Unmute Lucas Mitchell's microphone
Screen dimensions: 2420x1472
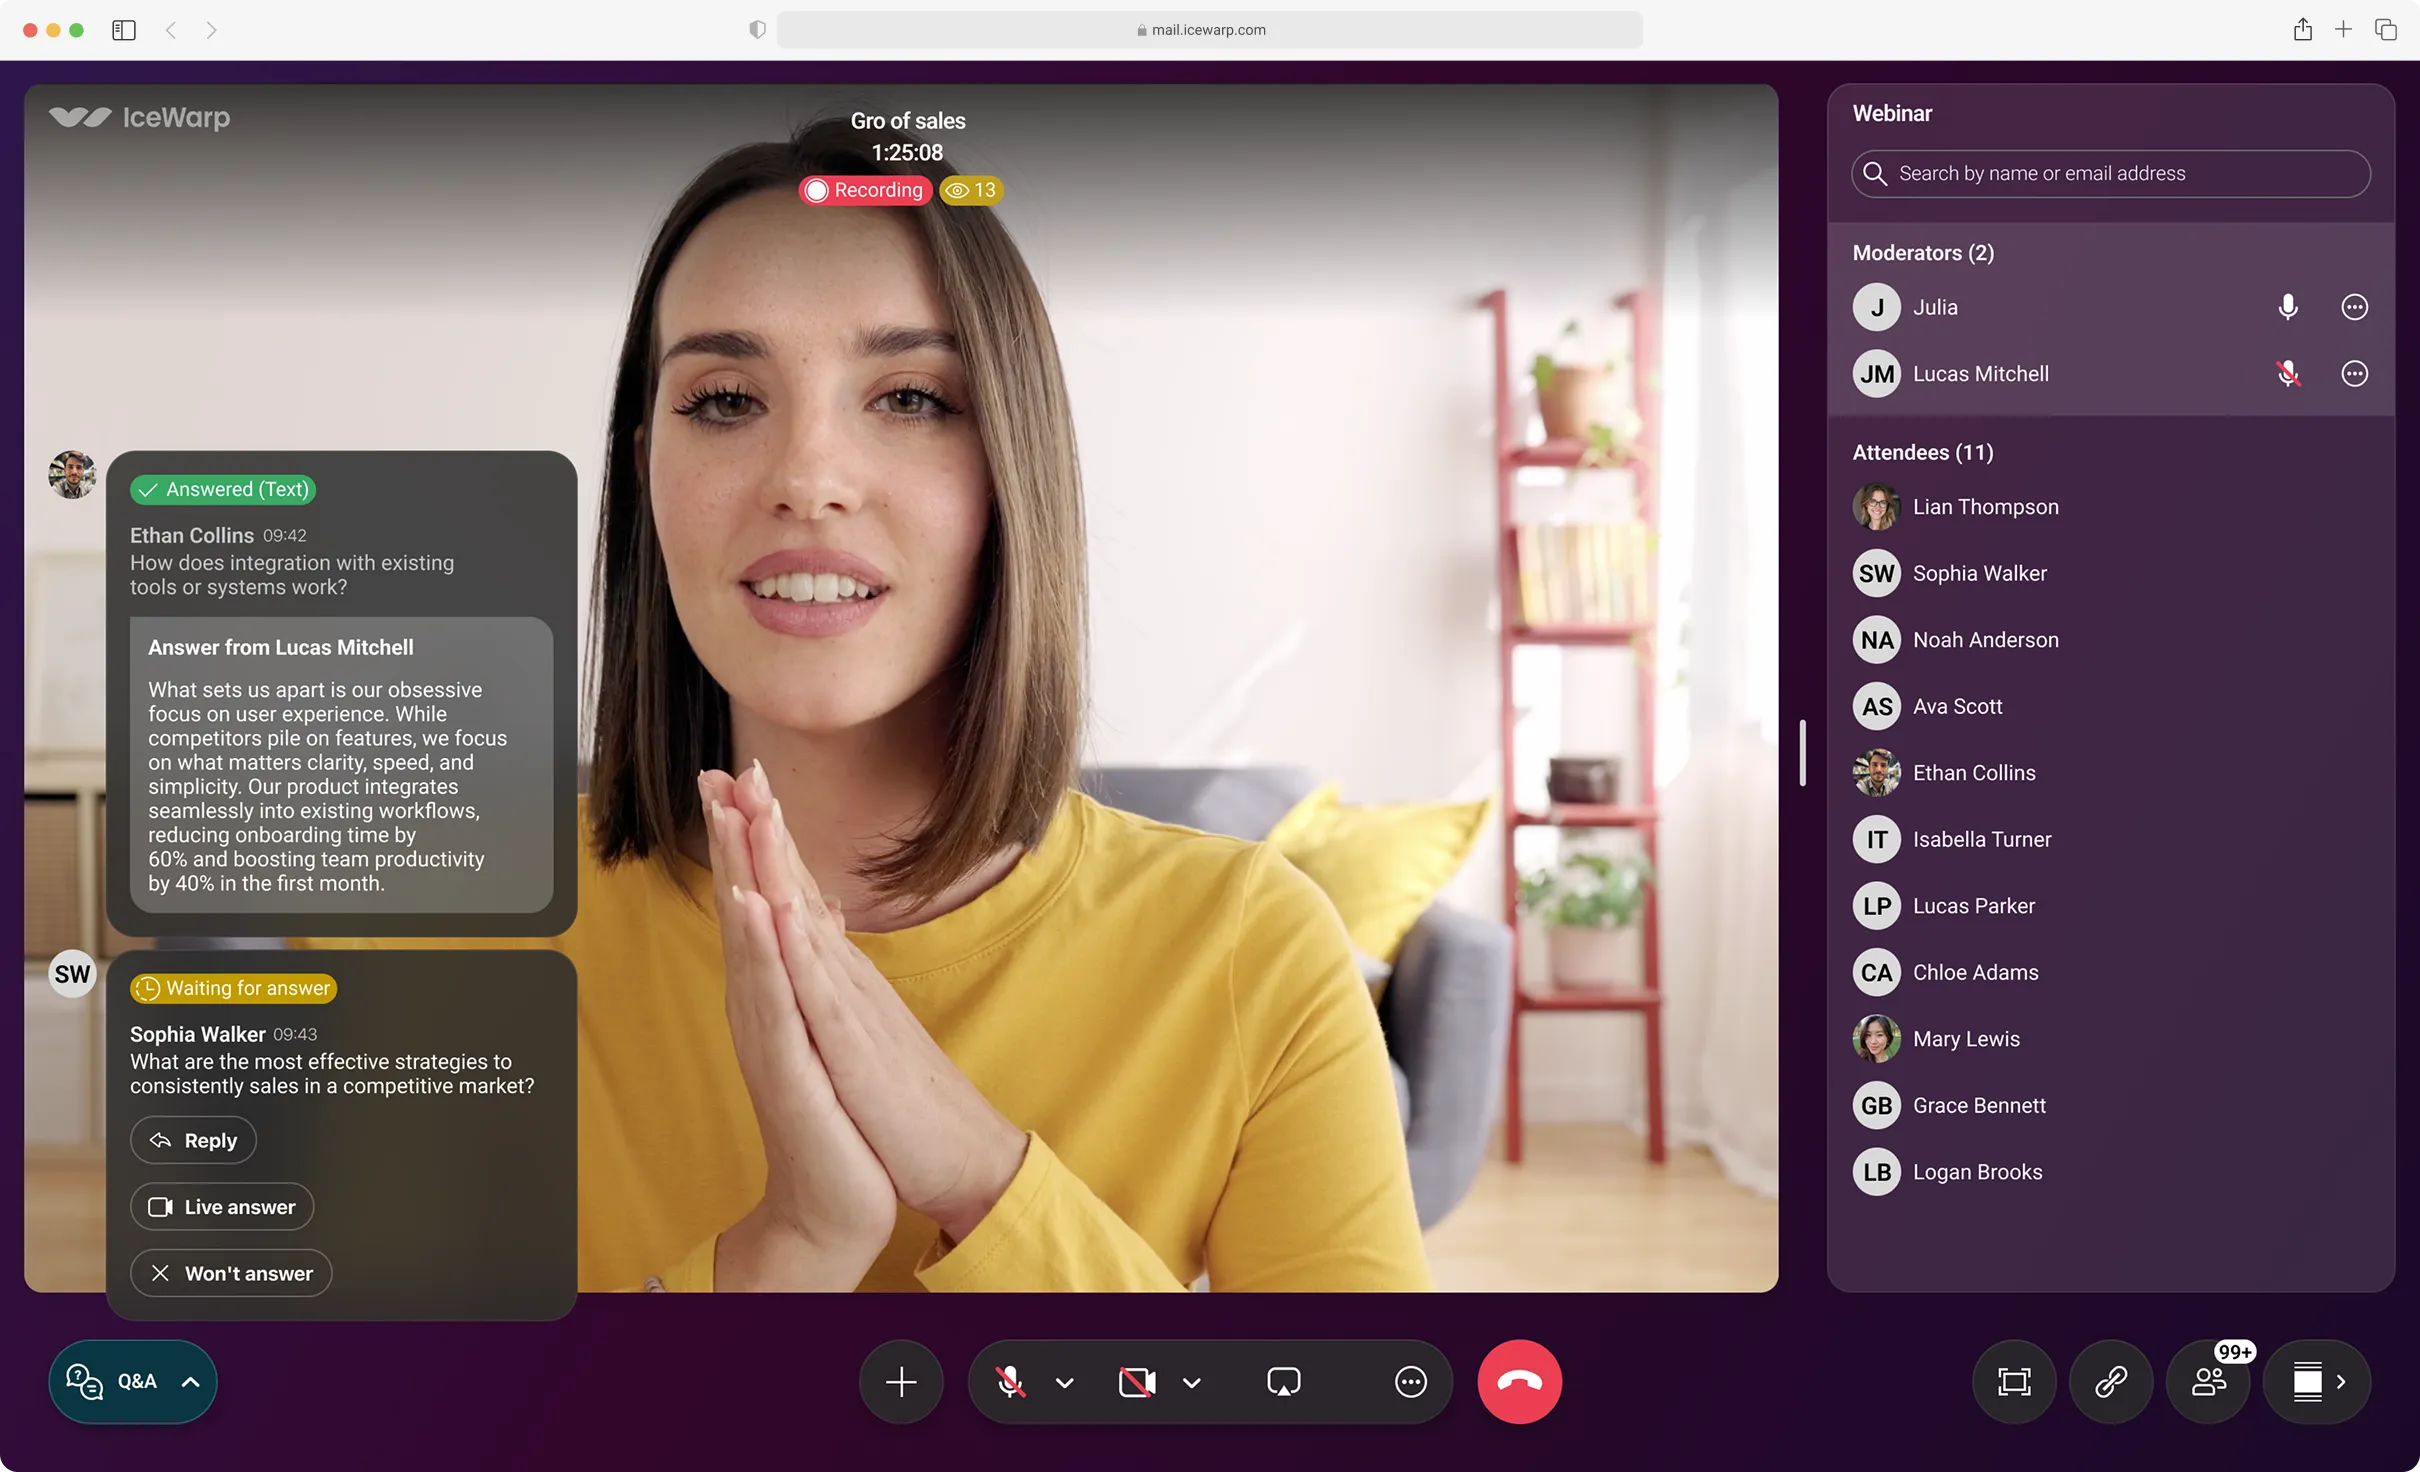pos(2287,374)
